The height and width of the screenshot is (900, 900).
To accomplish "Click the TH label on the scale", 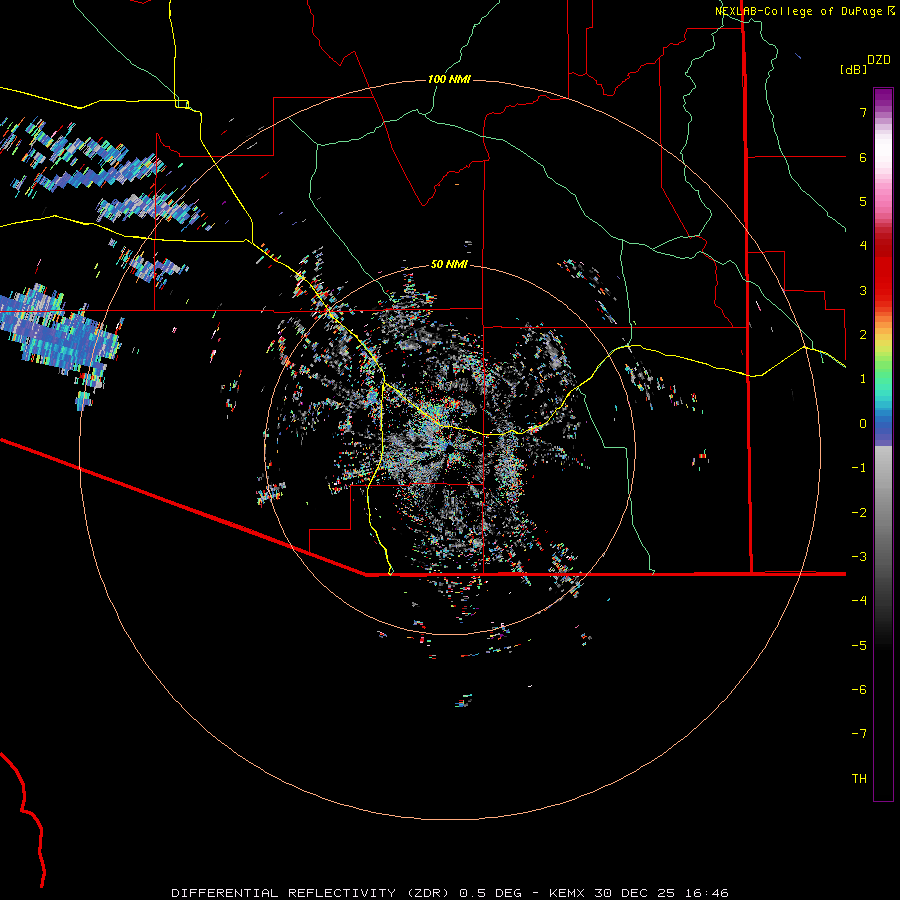I will coord(859,779).
